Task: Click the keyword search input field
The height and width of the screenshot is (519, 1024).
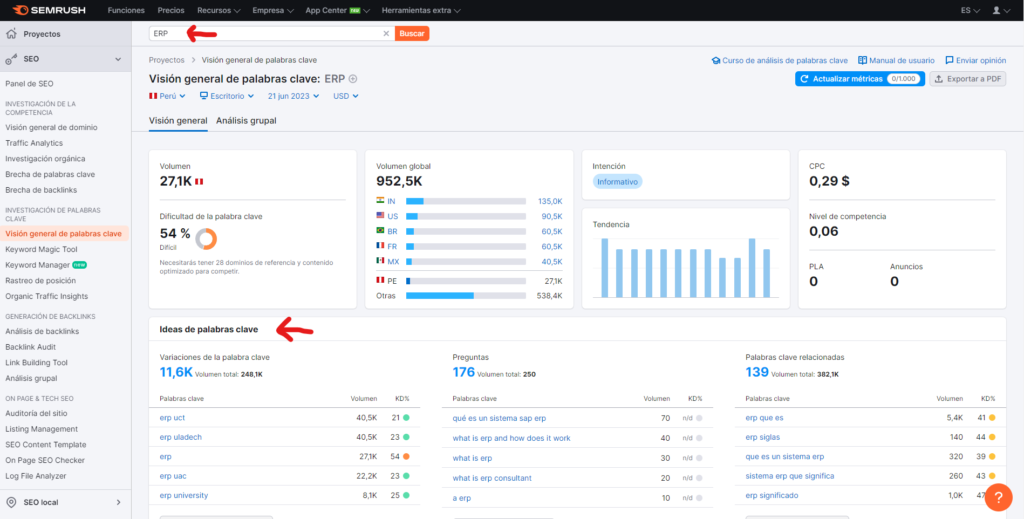Action: point(264,33)
